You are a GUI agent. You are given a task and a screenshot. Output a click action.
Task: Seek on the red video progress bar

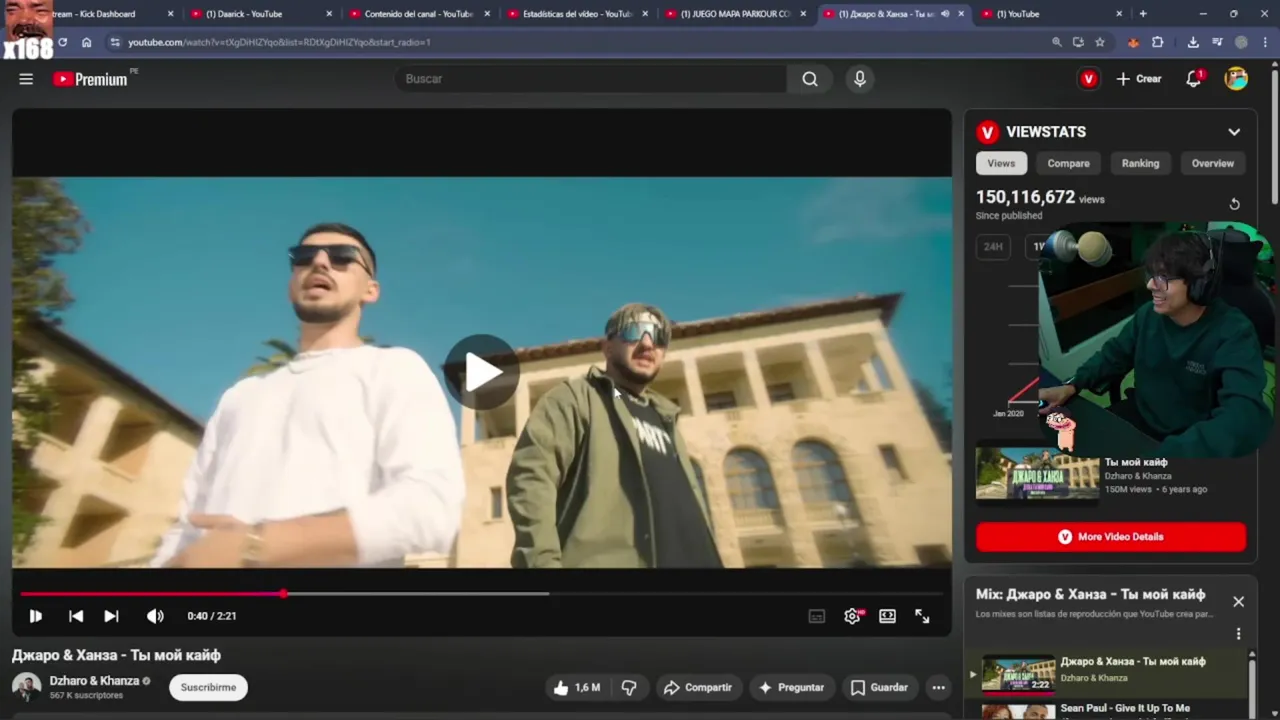point(482,594)
